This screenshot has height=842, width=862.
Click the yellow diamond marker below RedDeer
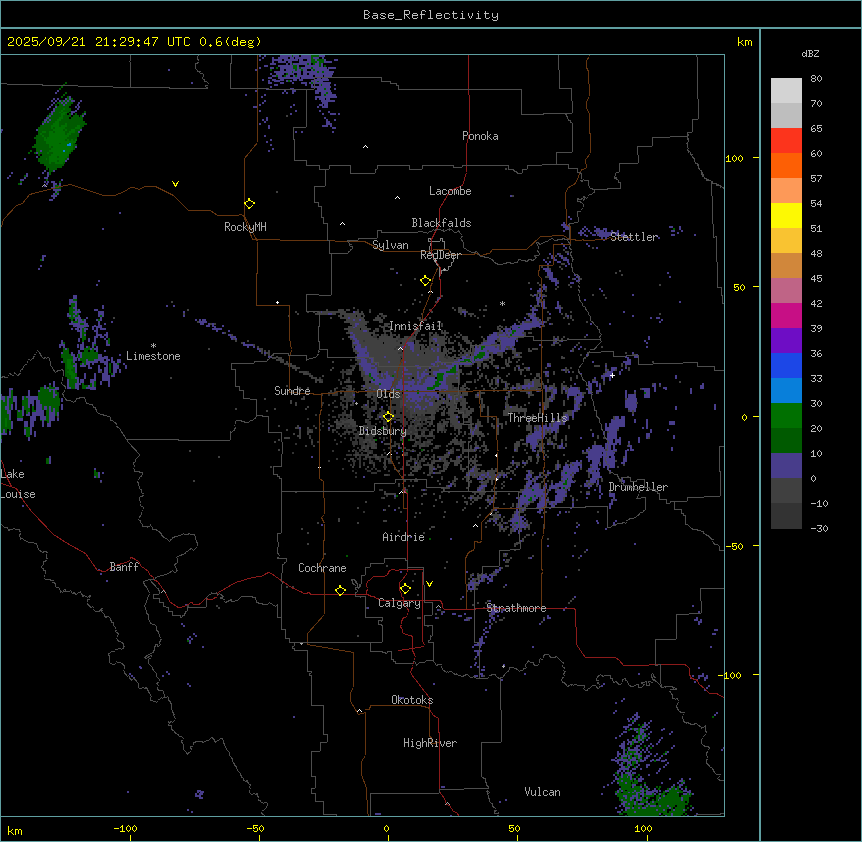click(426, 281)
